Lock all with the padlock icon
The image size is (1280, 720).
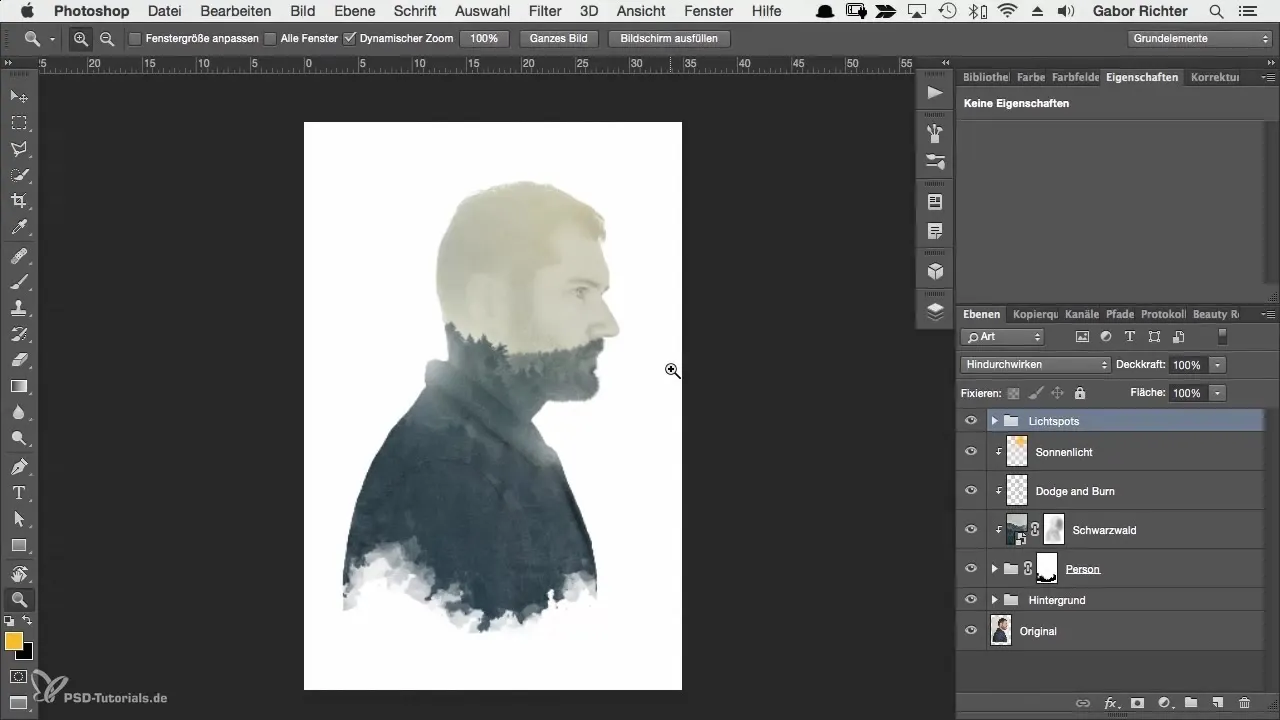pyautogui.click(x=1080, y=394)
